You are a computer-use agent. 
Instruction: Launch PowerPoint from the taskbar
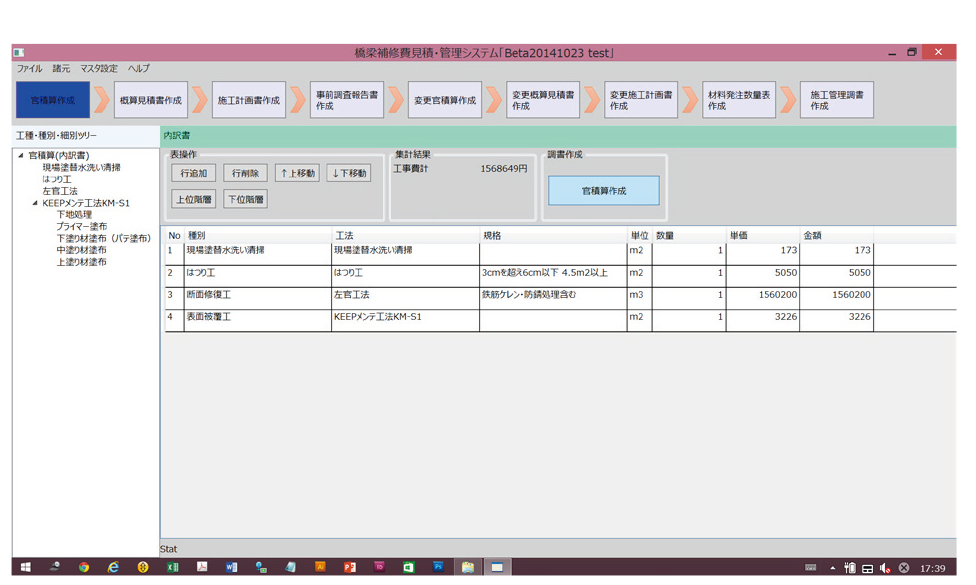click(x=349, y=567)
